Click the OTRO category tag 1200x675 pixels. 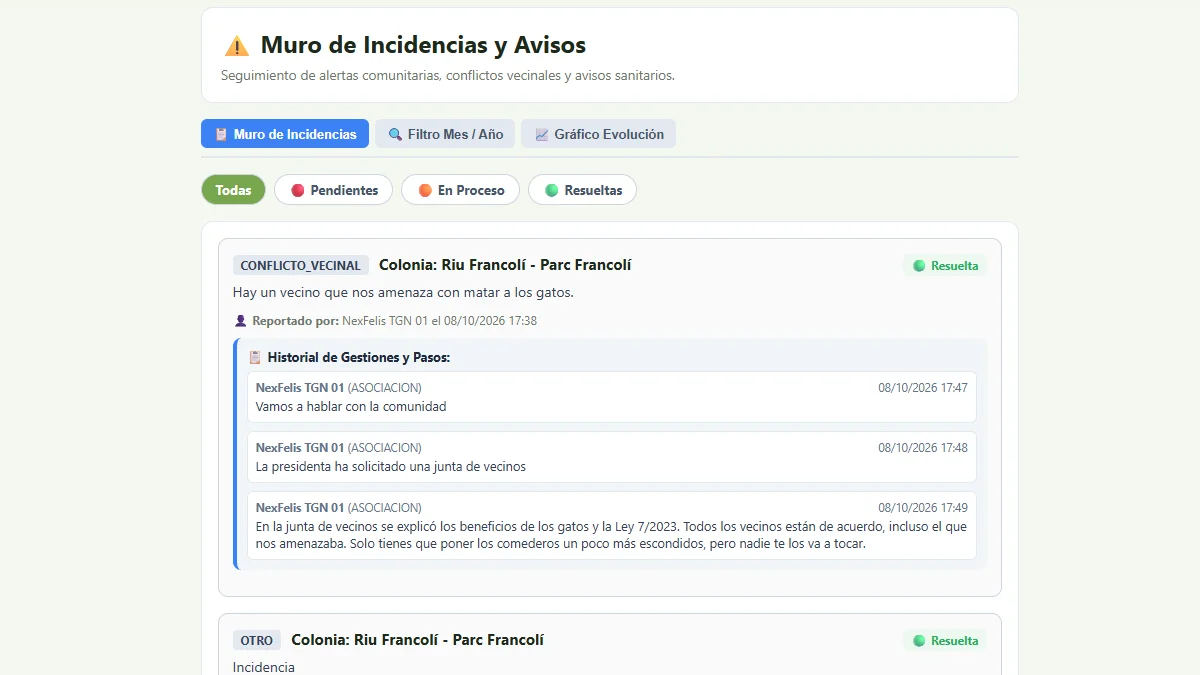pyautogui.click(x=257, y=640)
